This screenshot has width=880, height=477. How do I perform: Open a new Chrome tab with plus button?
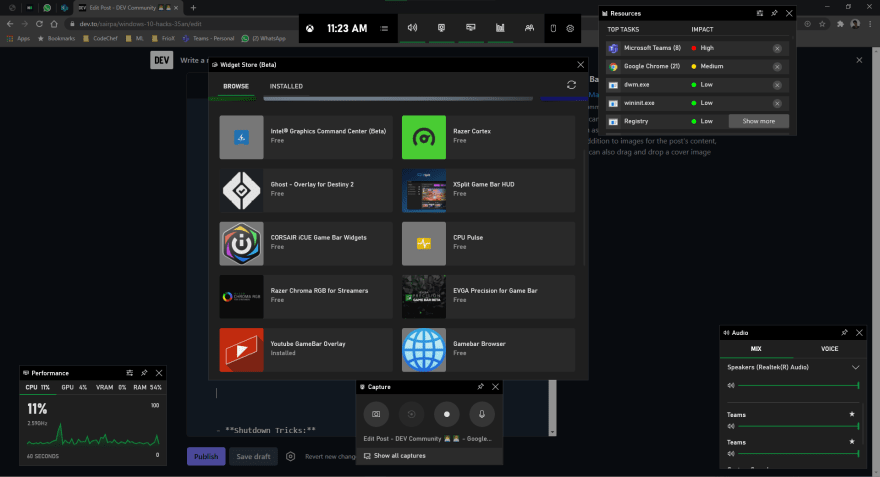coord(193,8)
